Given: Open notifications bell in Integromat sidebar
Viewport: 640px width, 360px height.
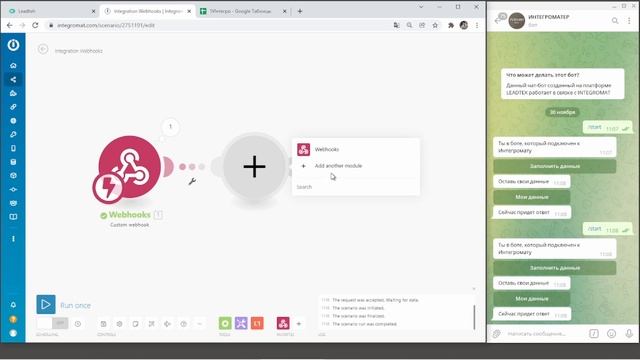Looking at the screenshot, I should (13, 305).
